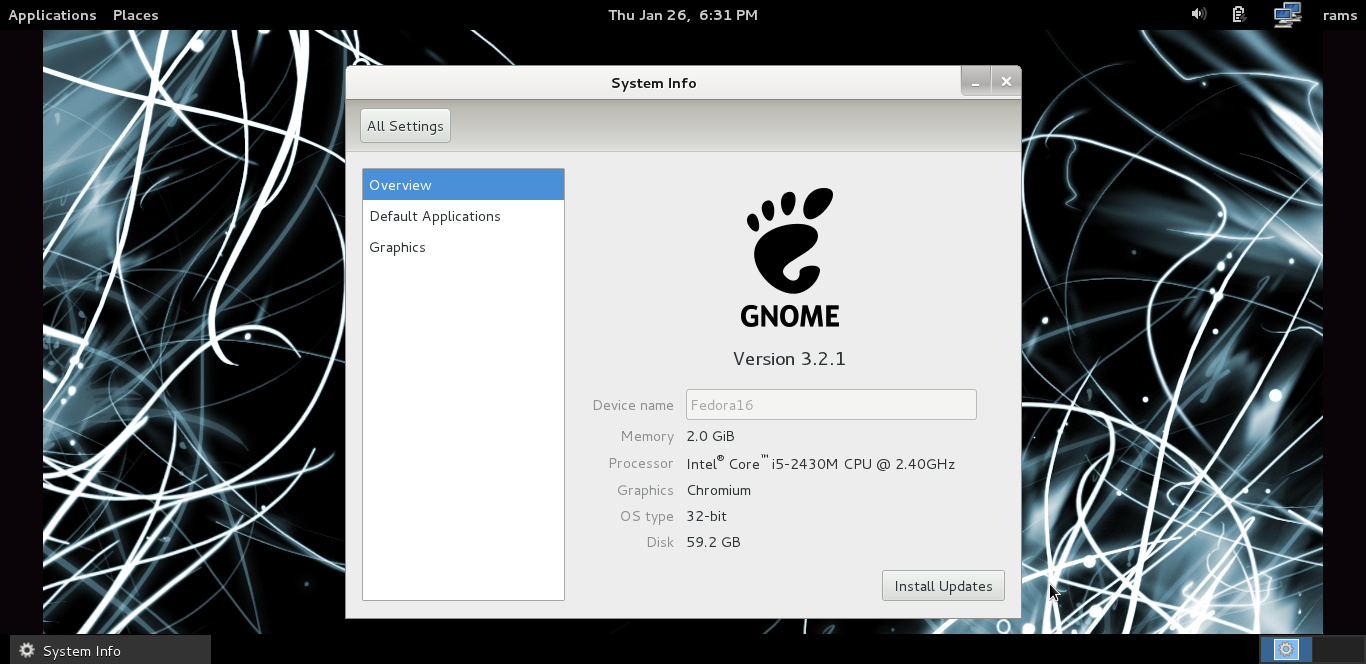Click the Version 3.2.1 text
Viewport: 1366px width, 664px height.
pos(789,359)
